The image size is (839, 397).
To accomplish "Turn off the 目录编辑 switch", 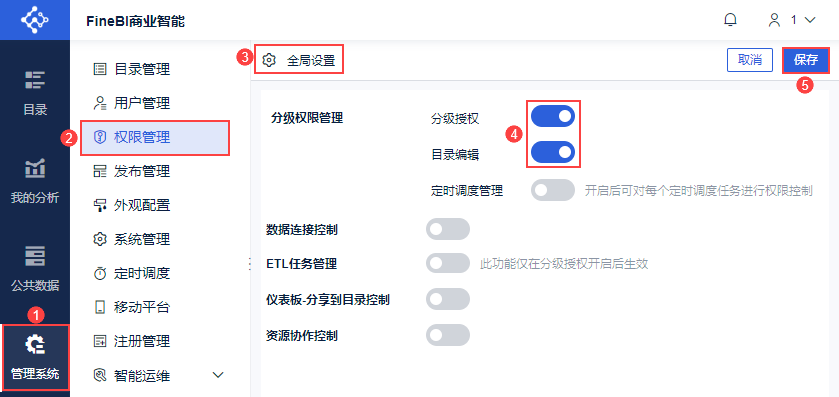I will (x=553, y=152).
